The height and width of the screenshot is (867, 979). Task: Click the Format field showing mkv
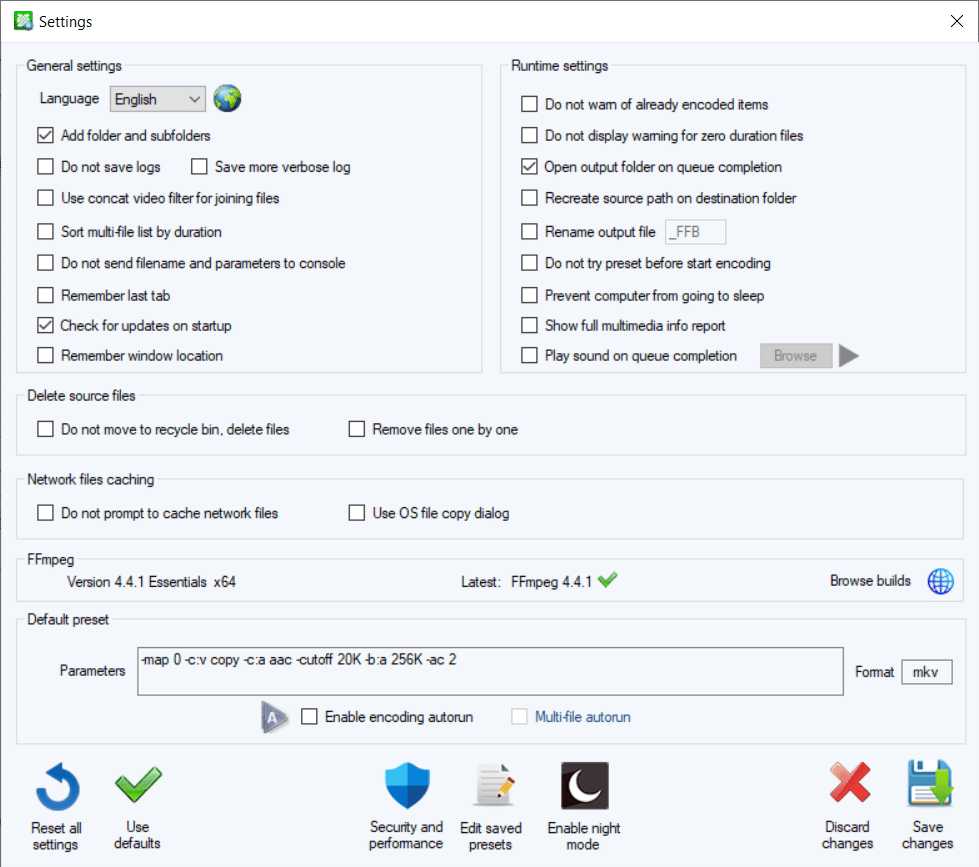[926, 672]
